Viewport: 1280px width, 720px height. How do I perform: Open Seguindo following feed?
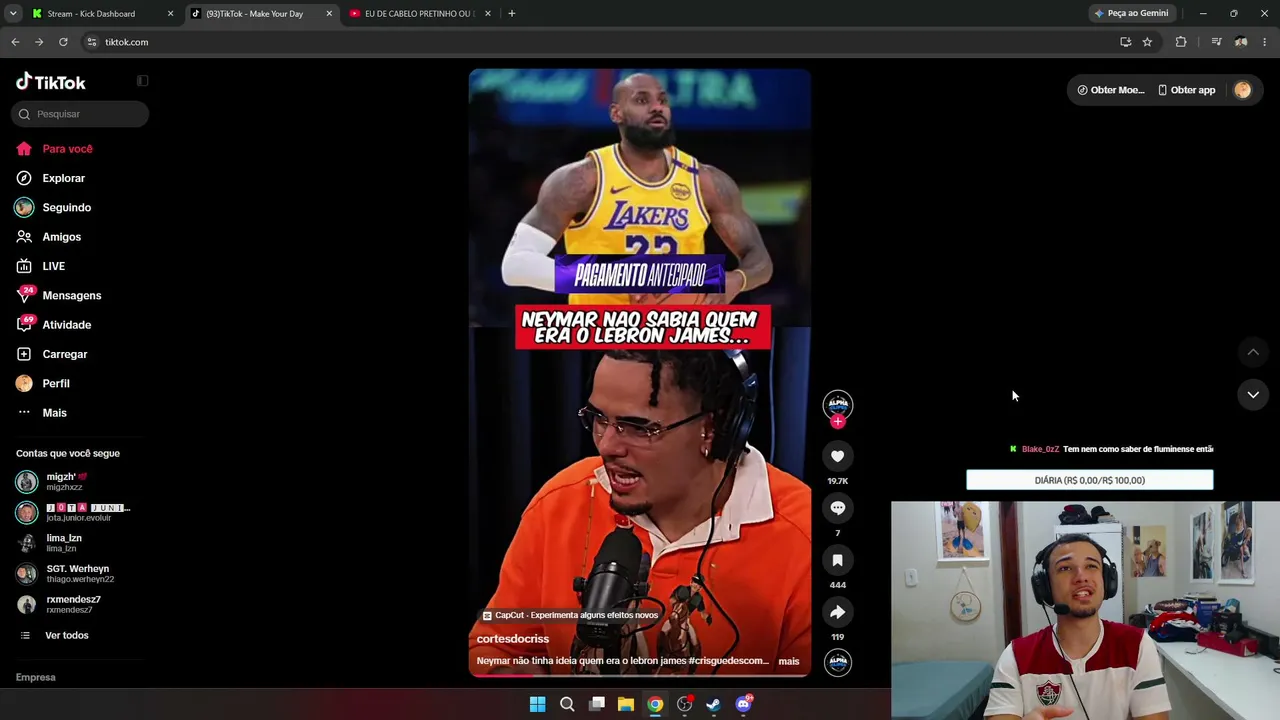(54, 208)
